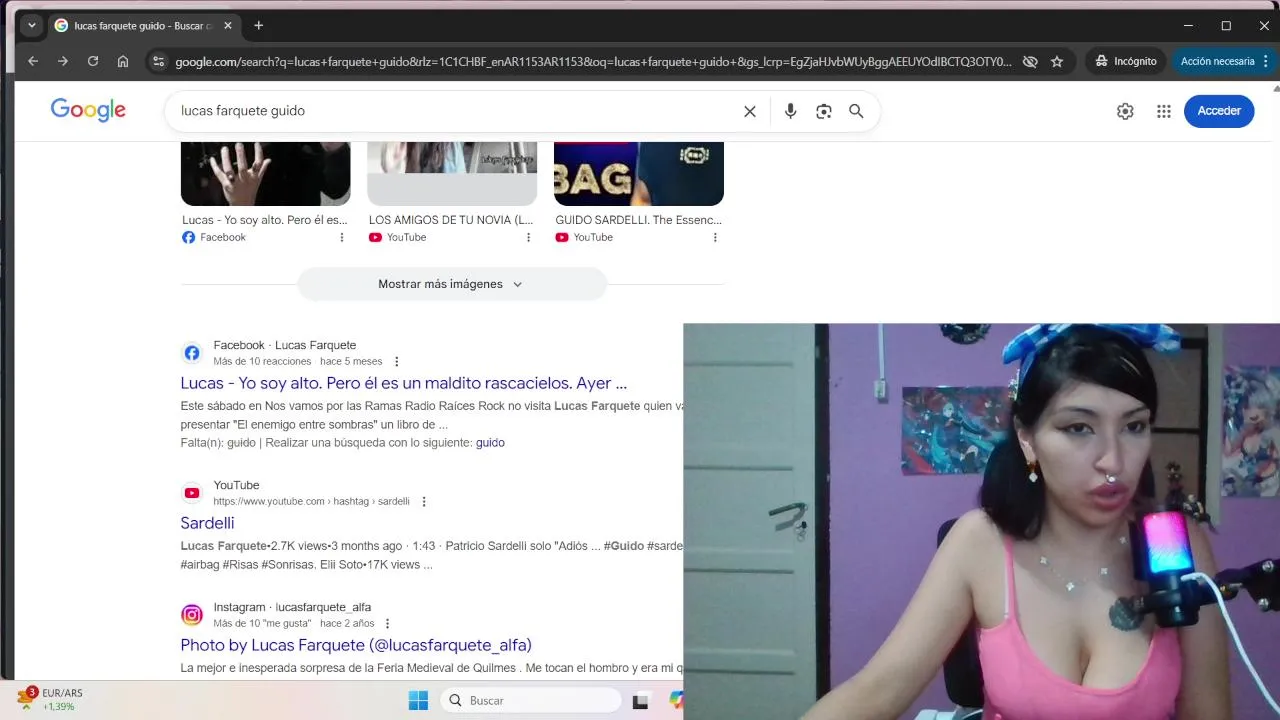Open the 'GUIDO SARDELLI' image thumbnail
Image resolution: width=1280 pixels, height=720 pixels.
(x=639, y=173)
